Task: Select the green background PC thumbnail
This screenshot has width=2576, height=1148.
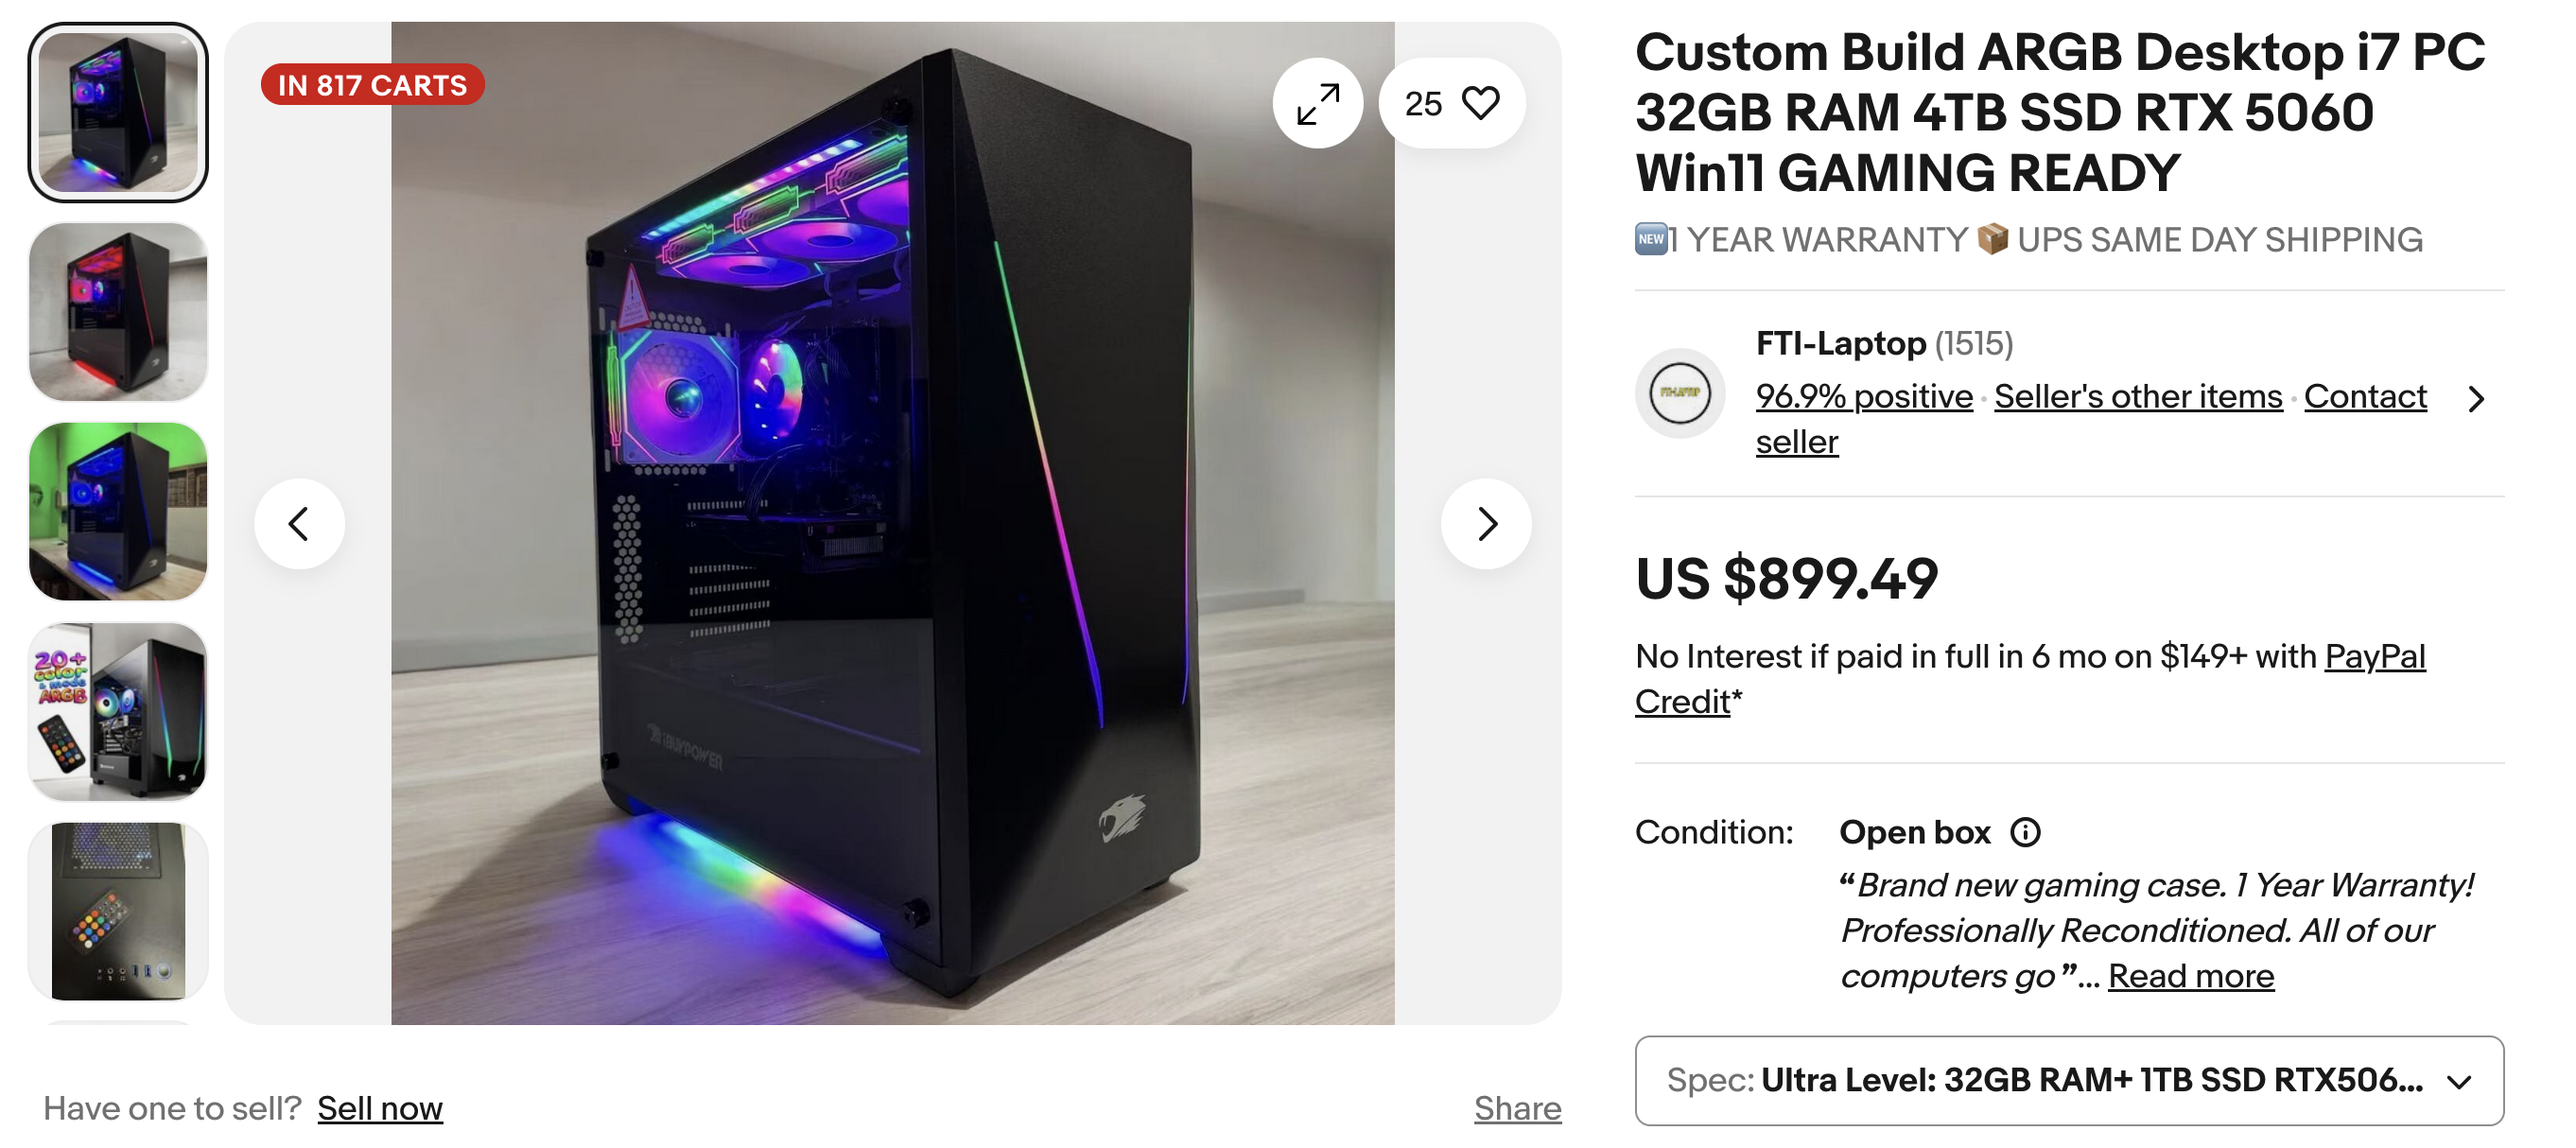Action: 118,512
